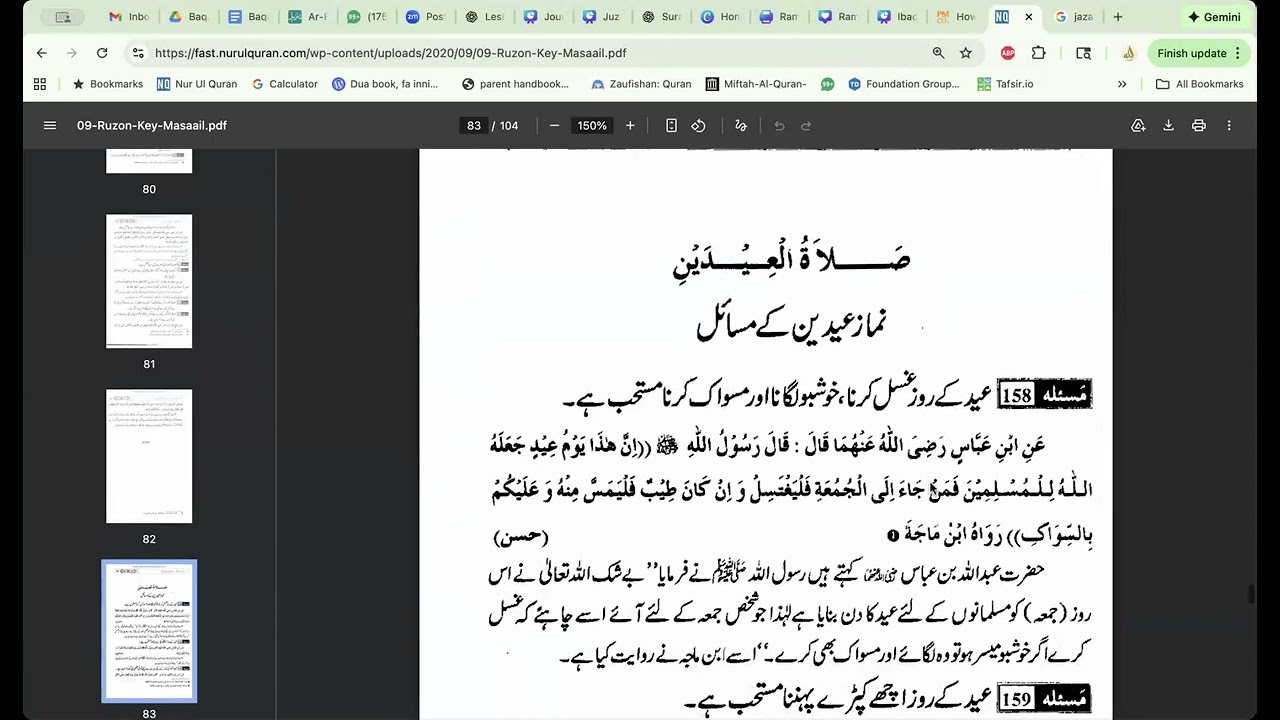
Task: Open Nur Ul Quran bookmark
Action: click(x=197, y=84)
